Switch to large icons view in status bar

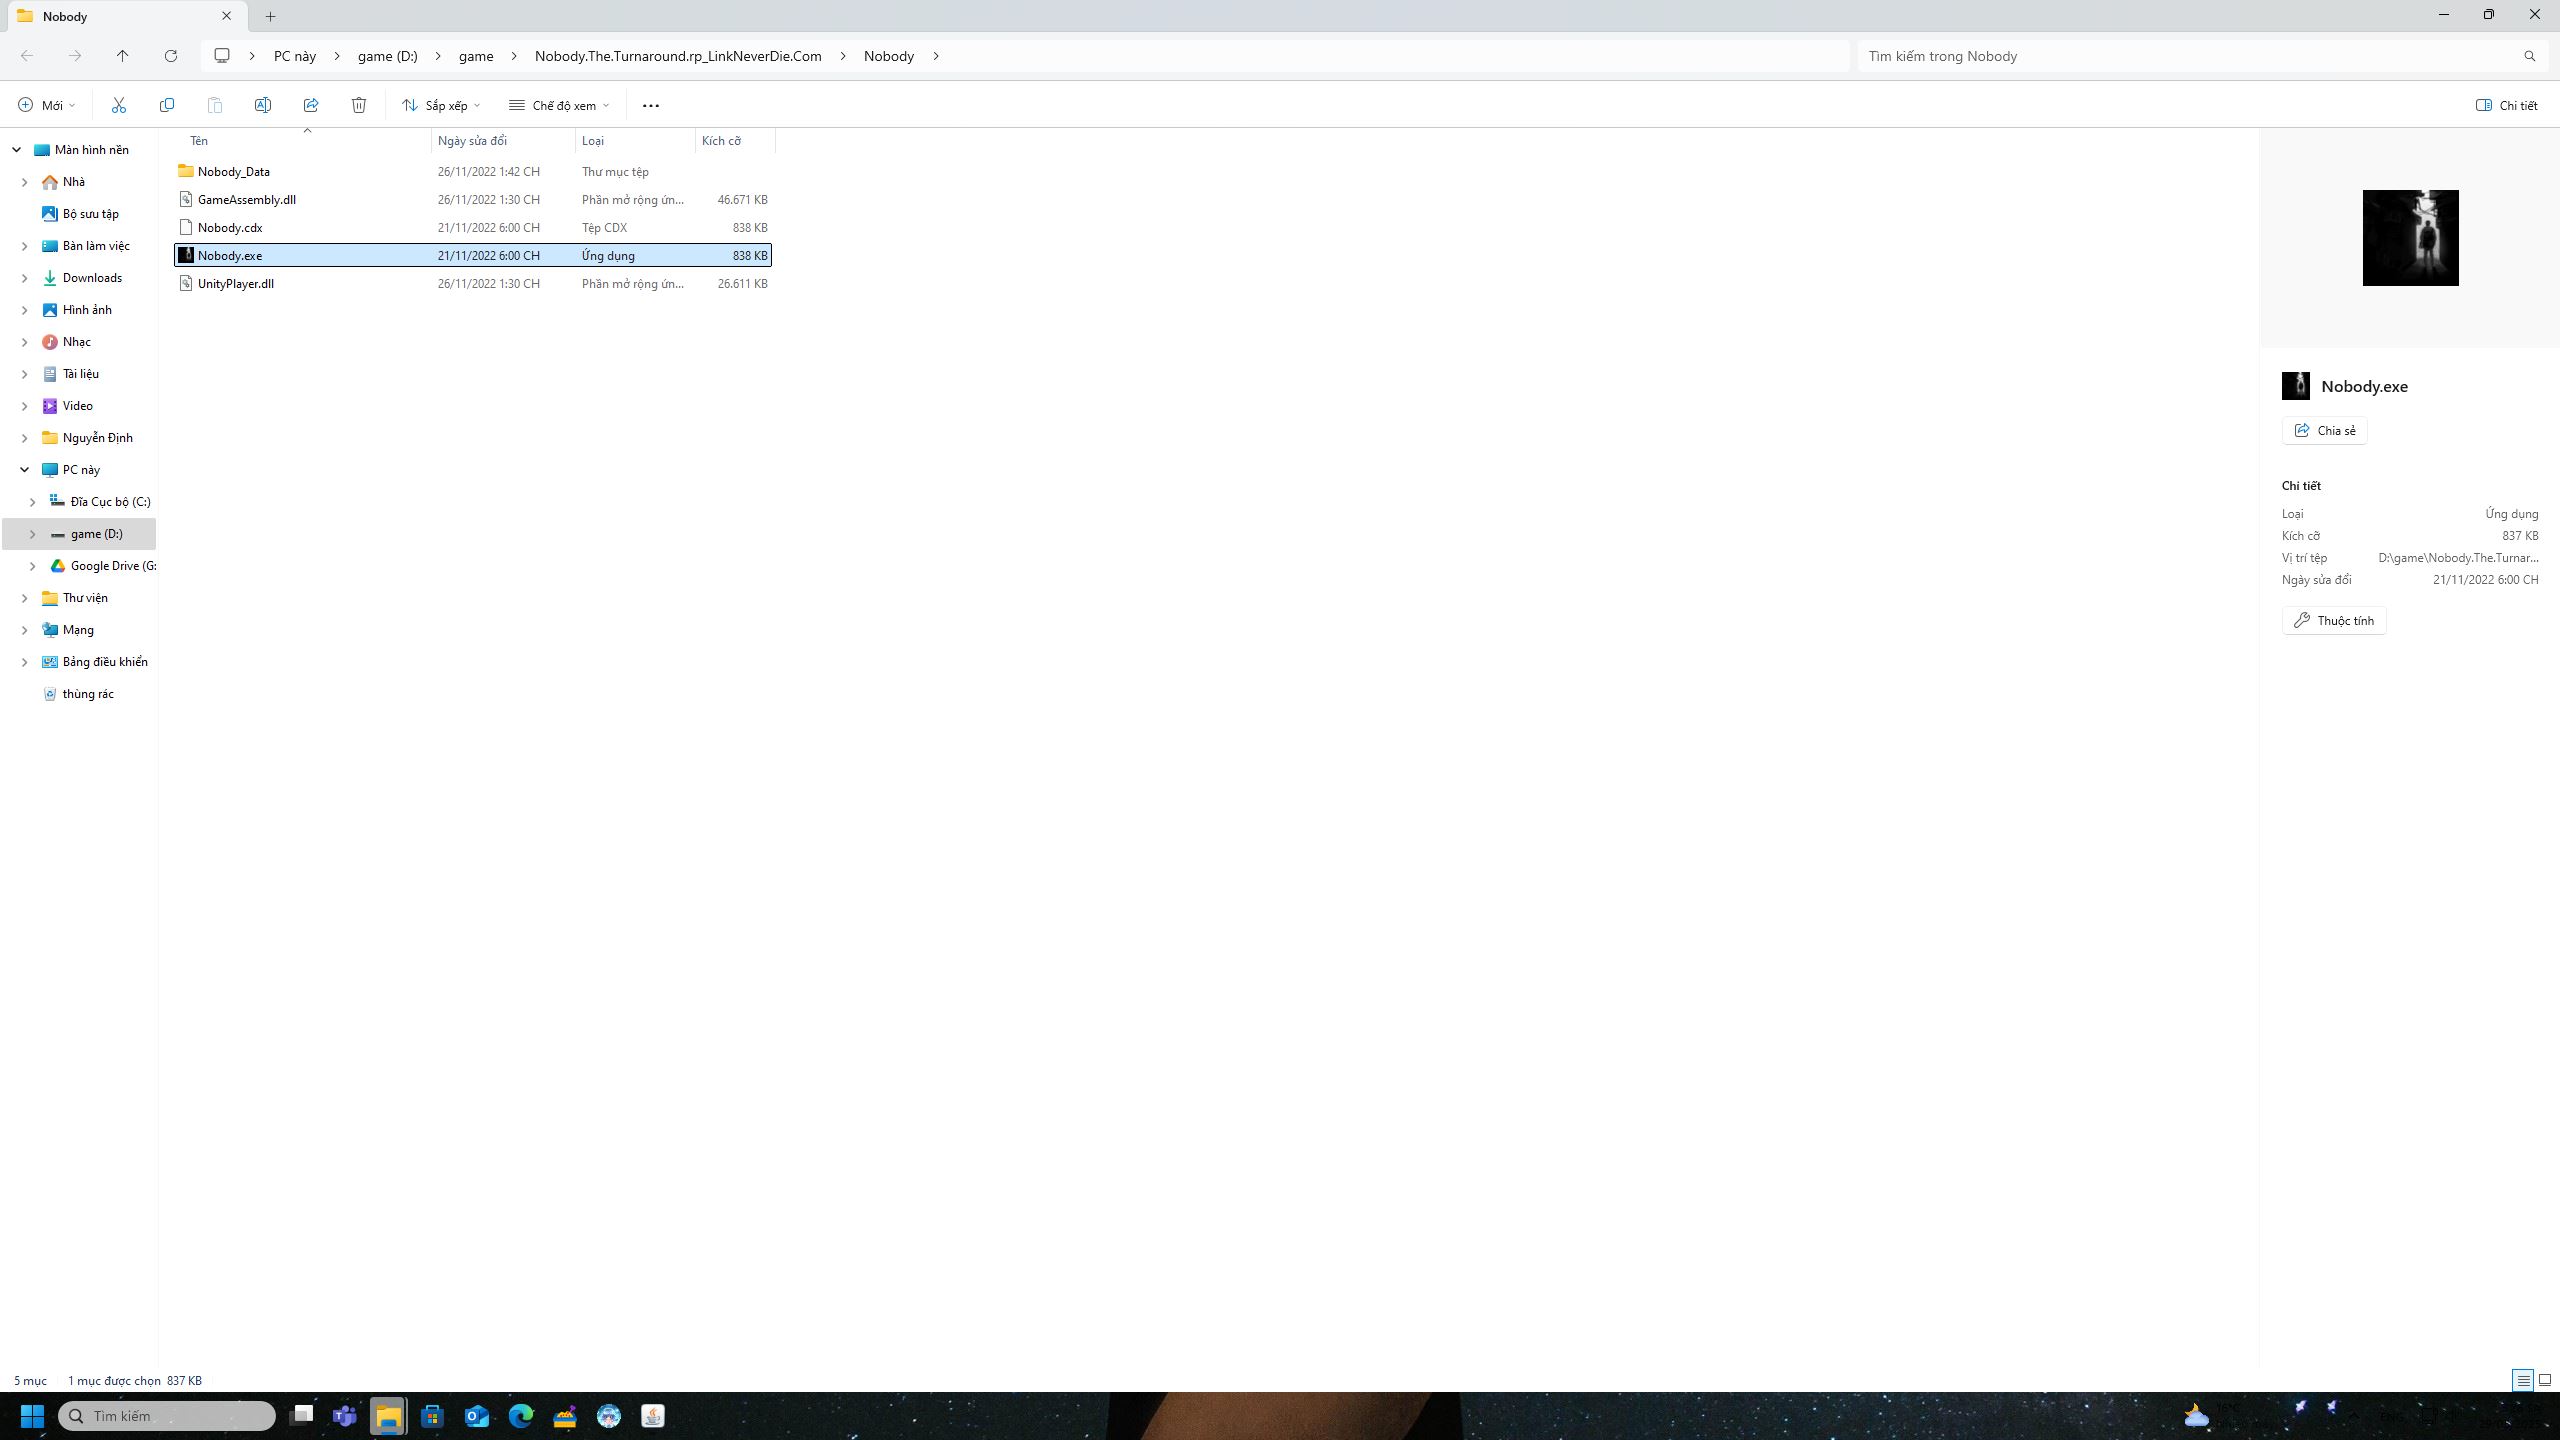(x=2545, y=1380)
